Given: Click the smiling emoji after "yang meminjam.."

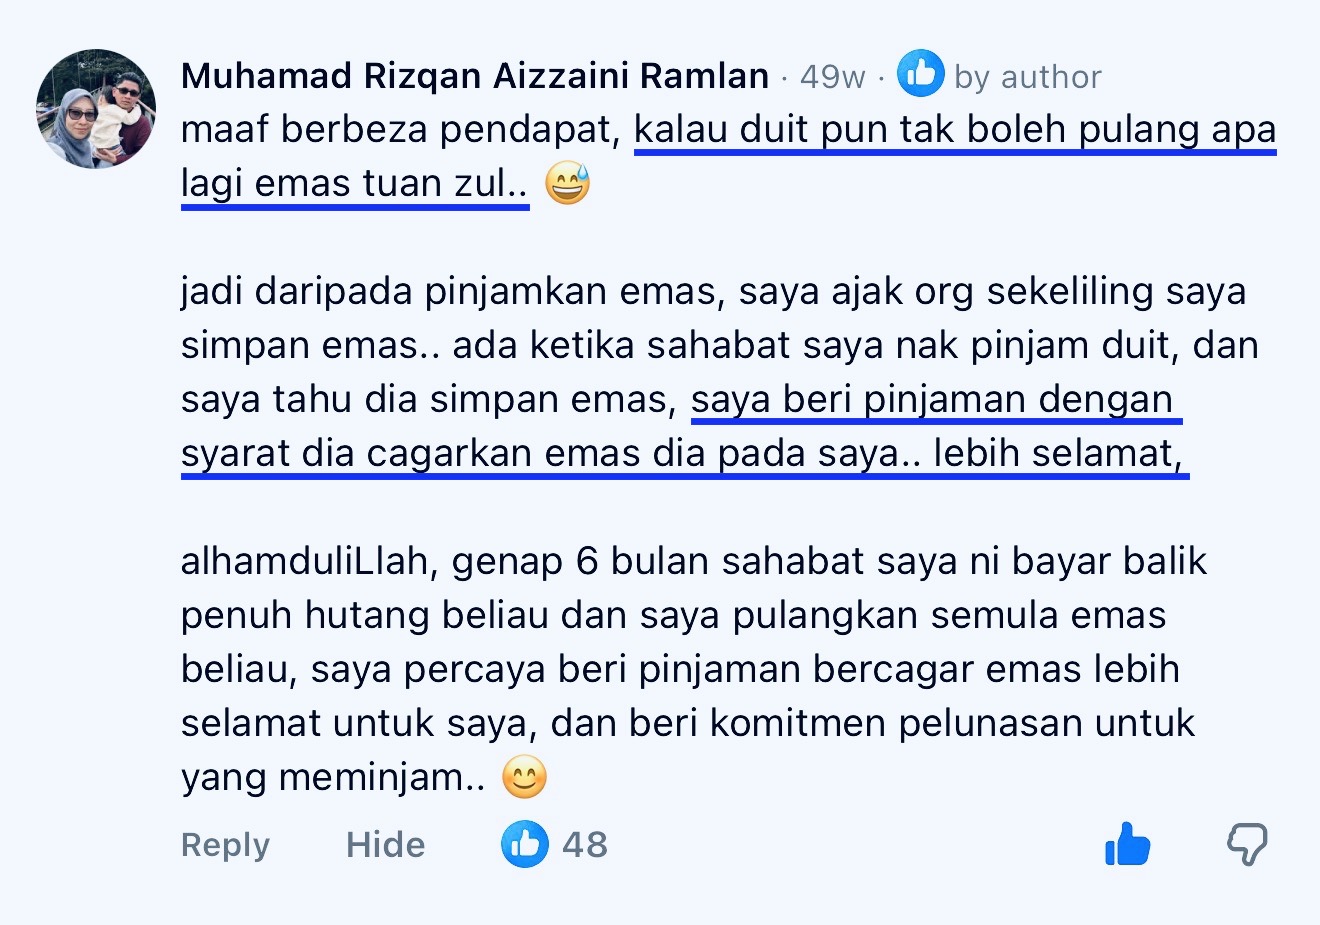Looking at the screenshot, I should point(524,777).
